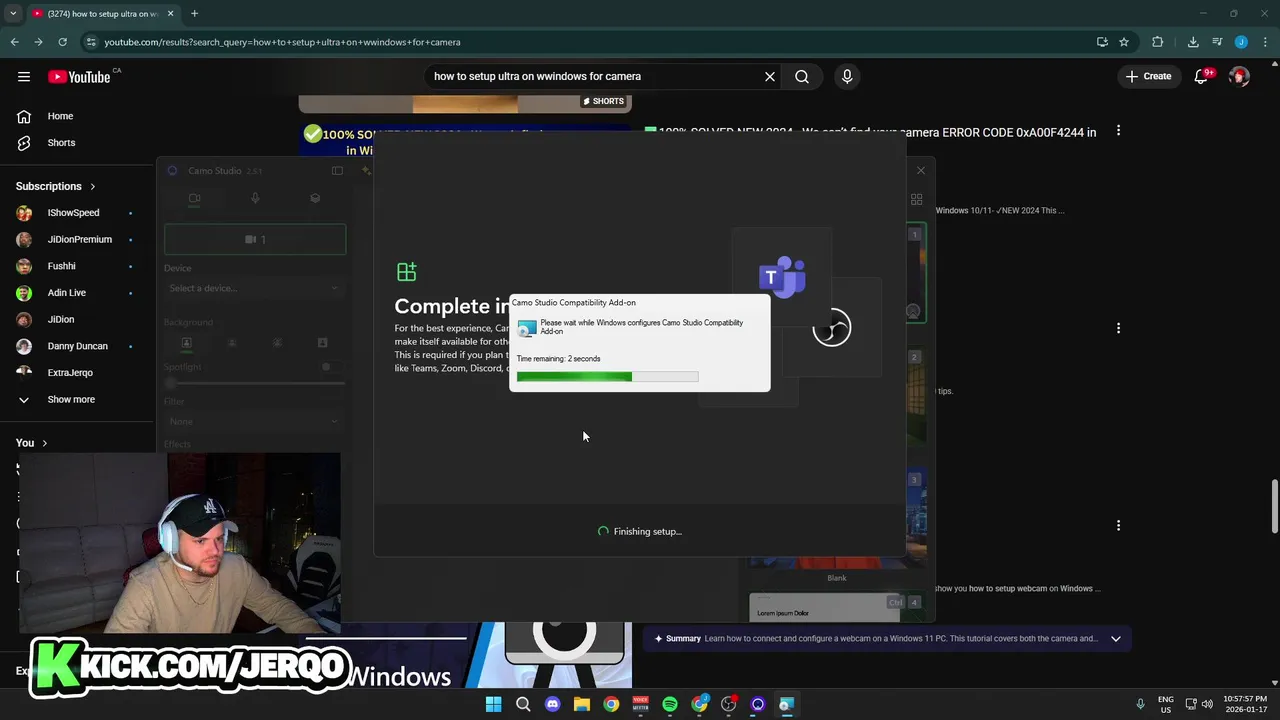Close the Camo Studio overlay with X
The image size is (1280, 720).
point(921,171)
